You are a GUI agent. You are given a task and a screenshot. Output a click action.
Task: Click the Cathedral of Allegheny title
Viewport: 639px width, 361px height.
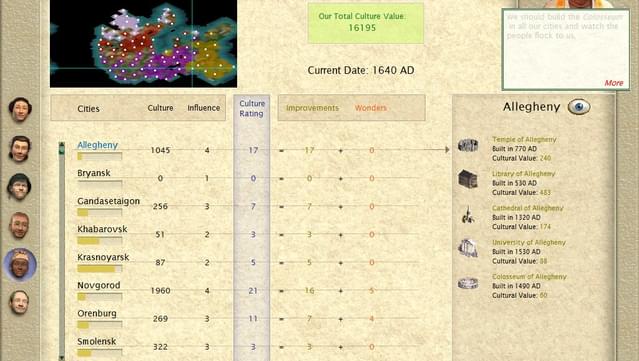pyautogui.click(x=527, y=208)
